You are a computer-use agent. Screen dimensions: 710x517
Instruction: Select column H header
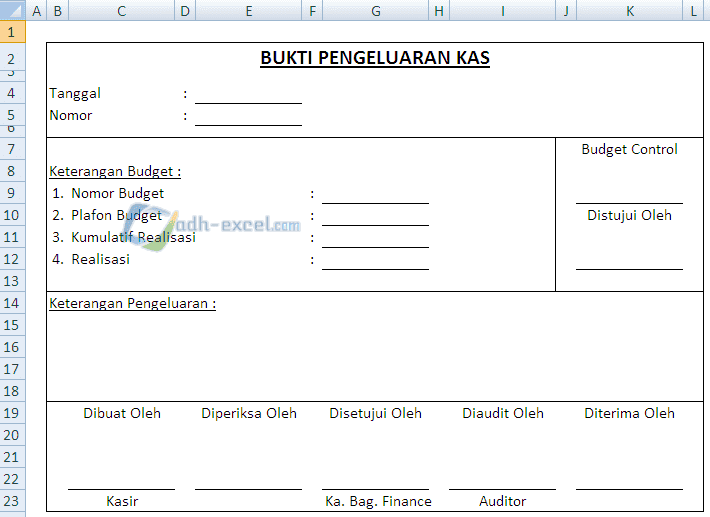(439, 10)
